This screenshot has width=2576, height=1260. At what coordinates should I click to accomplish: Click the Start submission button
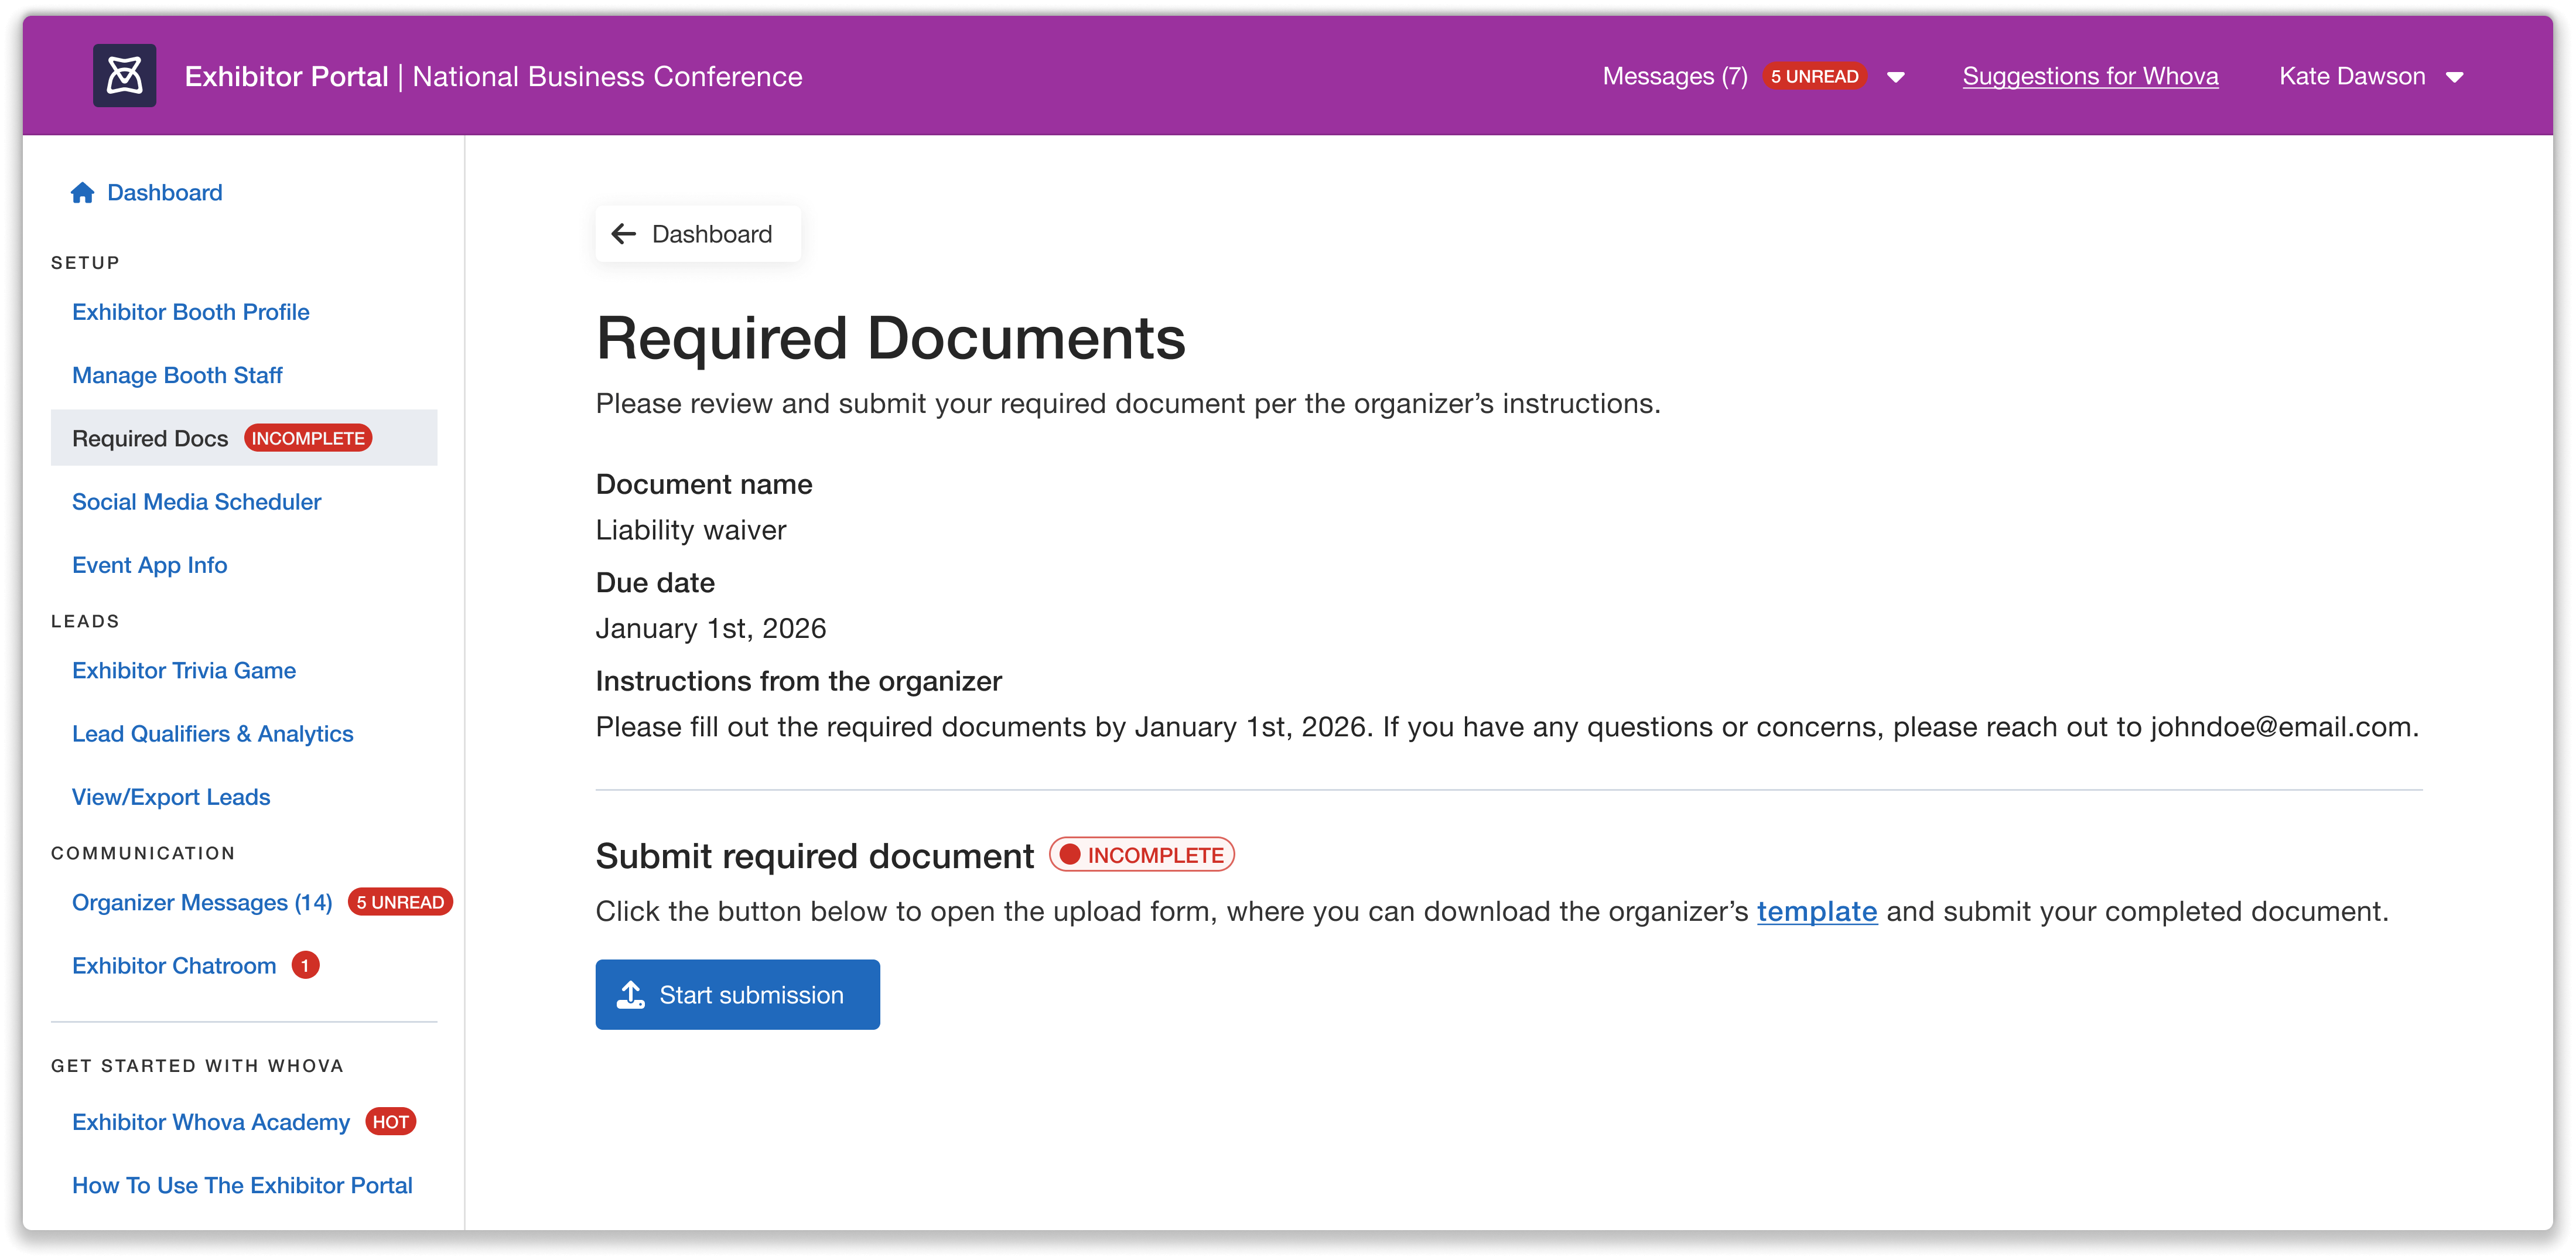pyautogui.click(x=737, y=994)
